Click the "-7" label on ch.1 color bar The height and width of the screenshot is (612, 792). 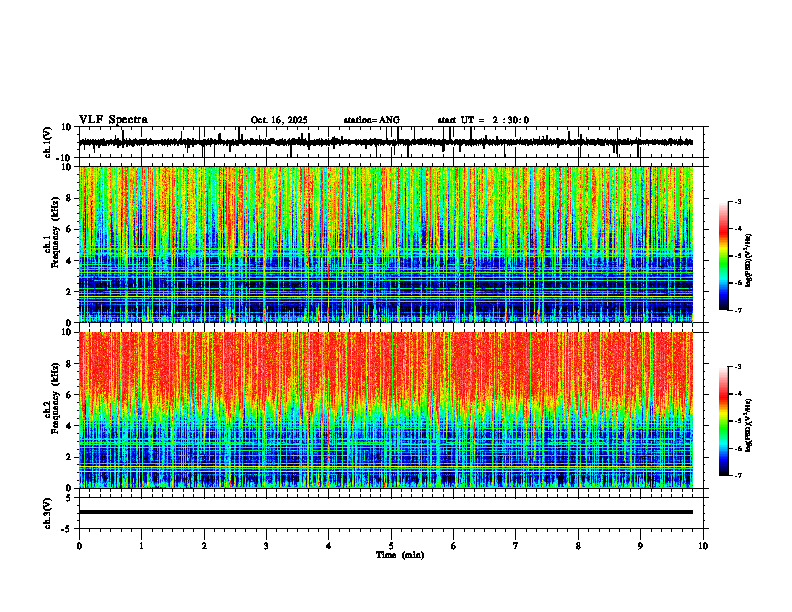pos(738,310)
